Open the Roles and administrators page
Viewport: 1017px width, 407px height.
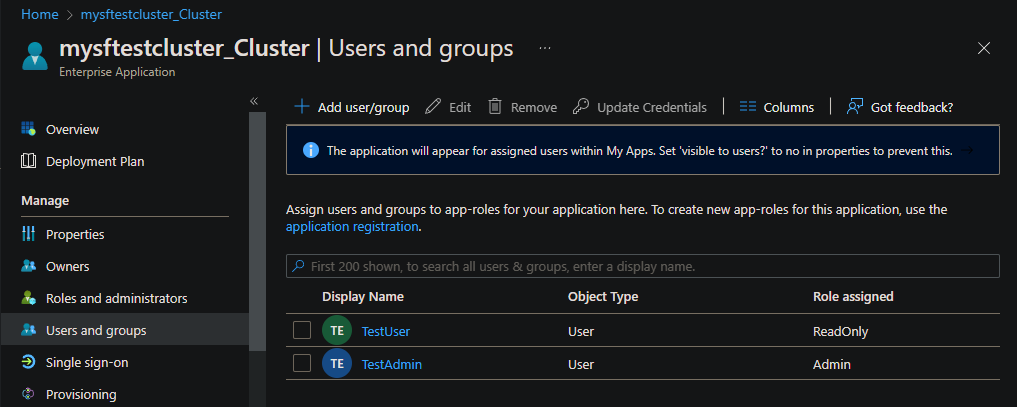click(116, 298)
